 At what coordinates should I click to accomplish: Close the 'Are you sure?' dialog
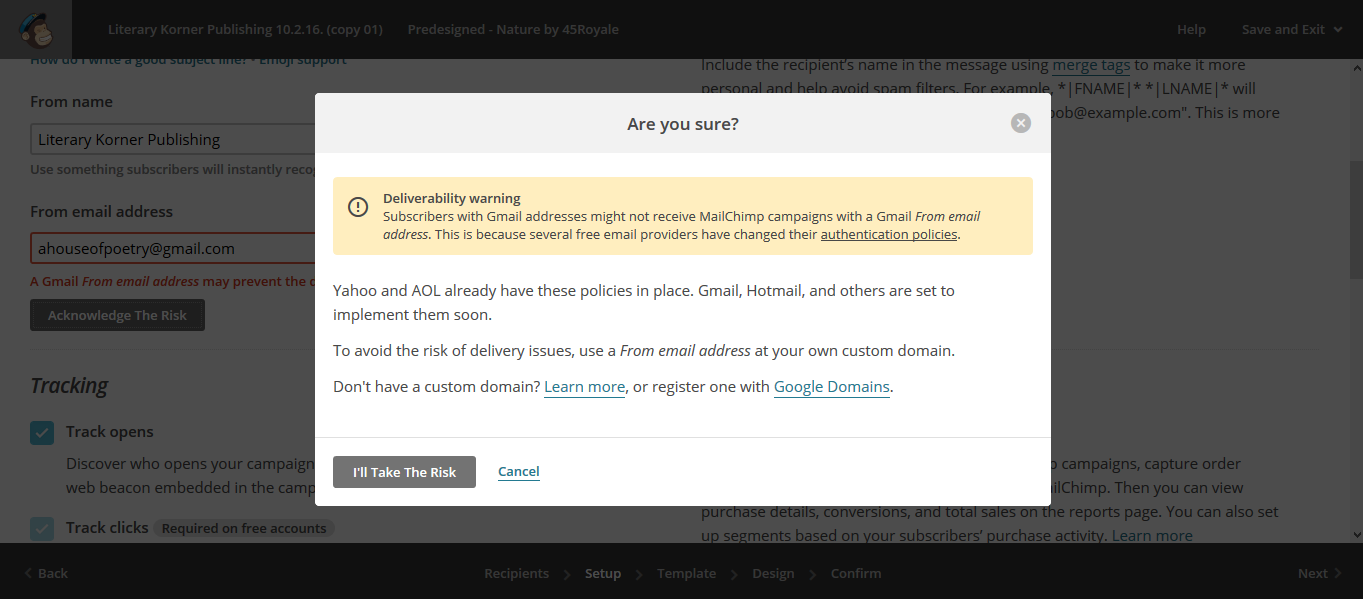(x=1020, y=123)
